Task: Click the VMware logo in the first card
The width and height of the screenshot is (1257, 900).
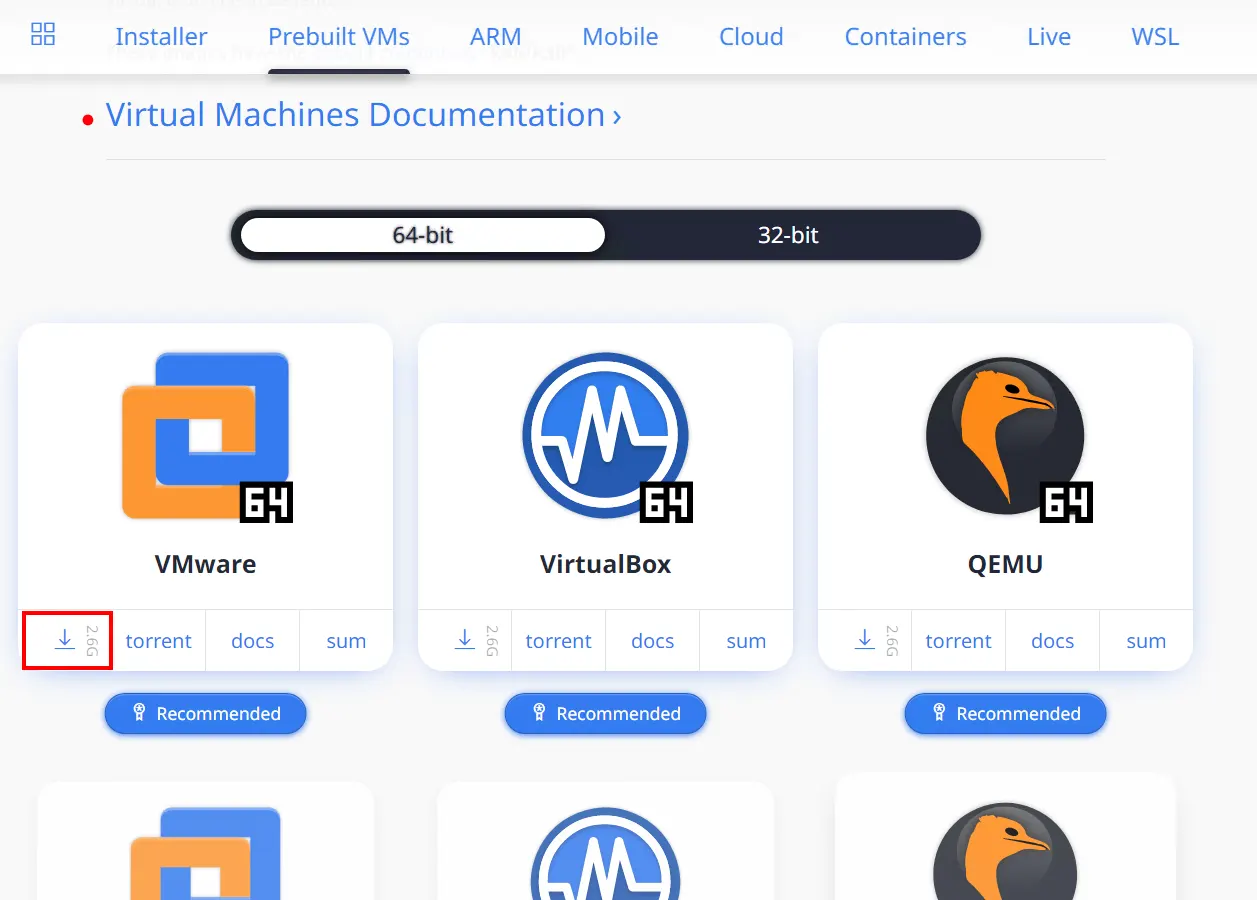Action: tap(206, 436)
